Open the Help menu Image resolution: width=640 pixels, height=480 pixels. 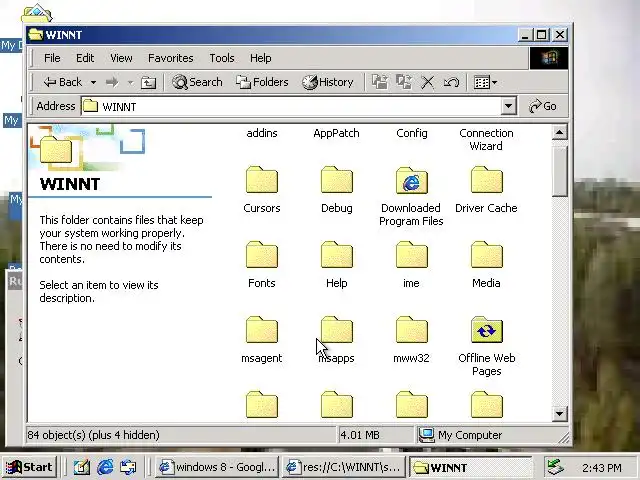(260, 58)
